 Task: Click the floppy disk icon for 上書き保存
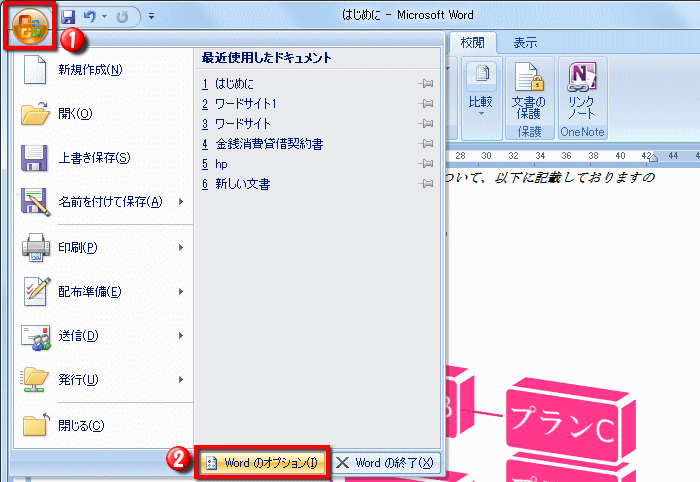[34, 158]
